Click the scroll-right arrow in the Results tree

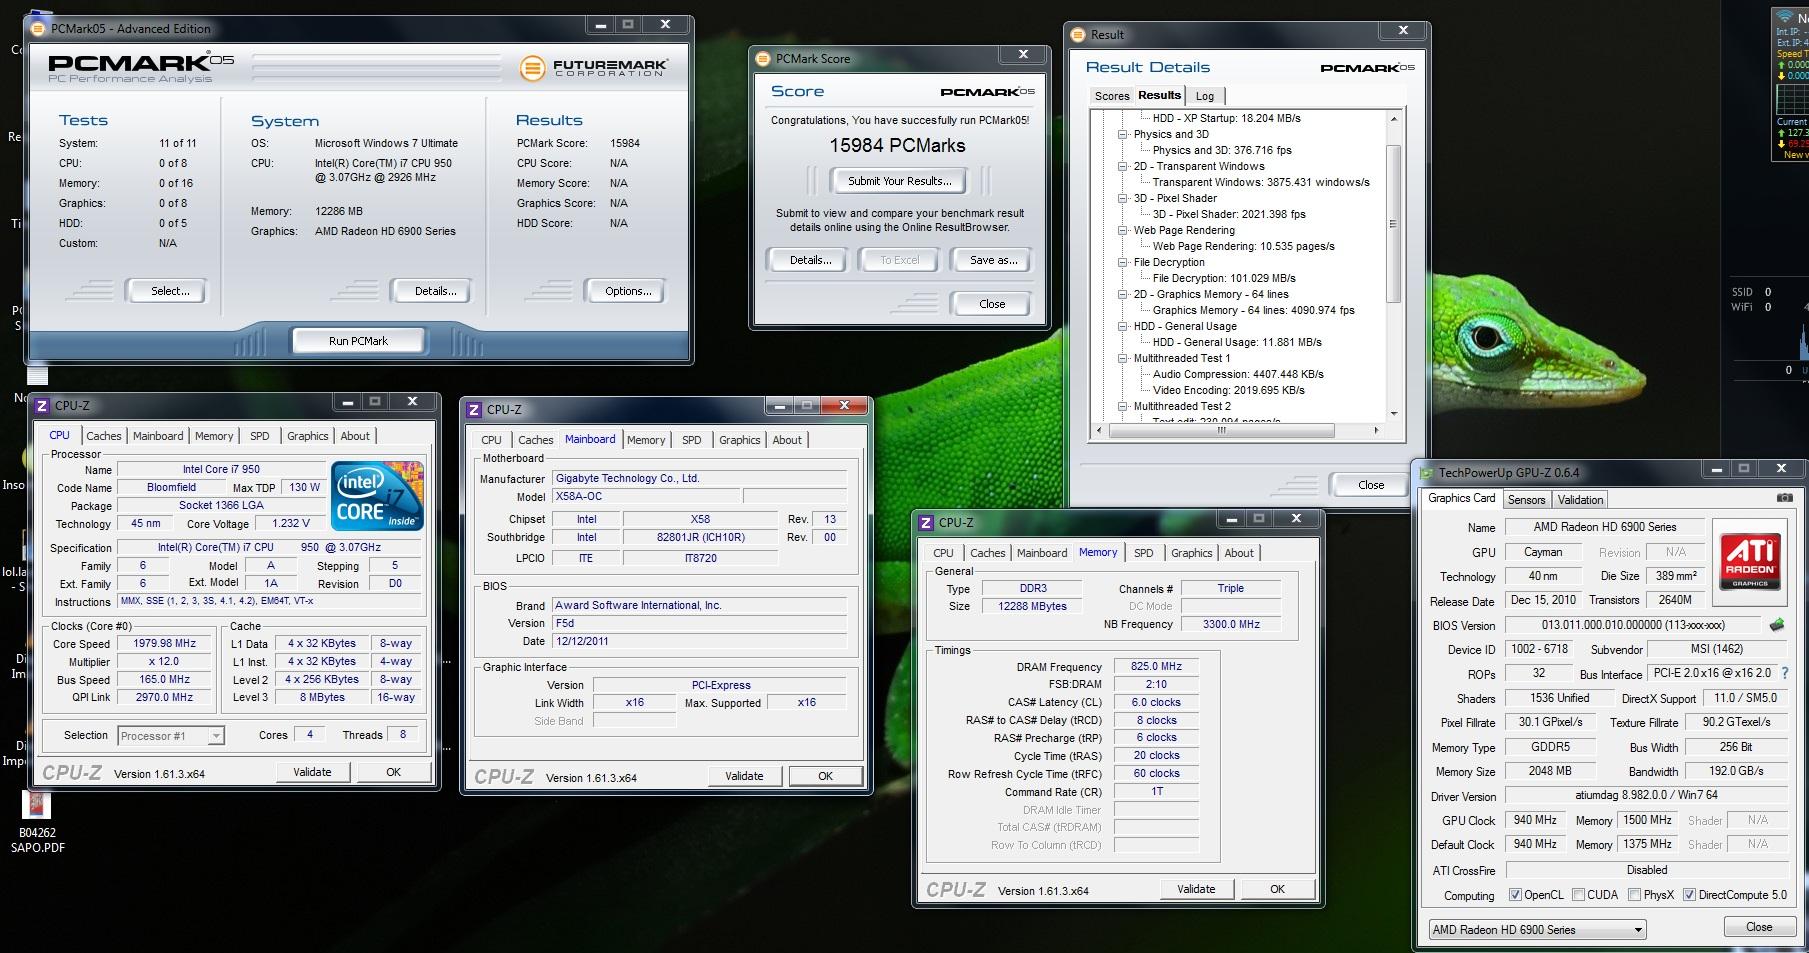pos(1376,431)
